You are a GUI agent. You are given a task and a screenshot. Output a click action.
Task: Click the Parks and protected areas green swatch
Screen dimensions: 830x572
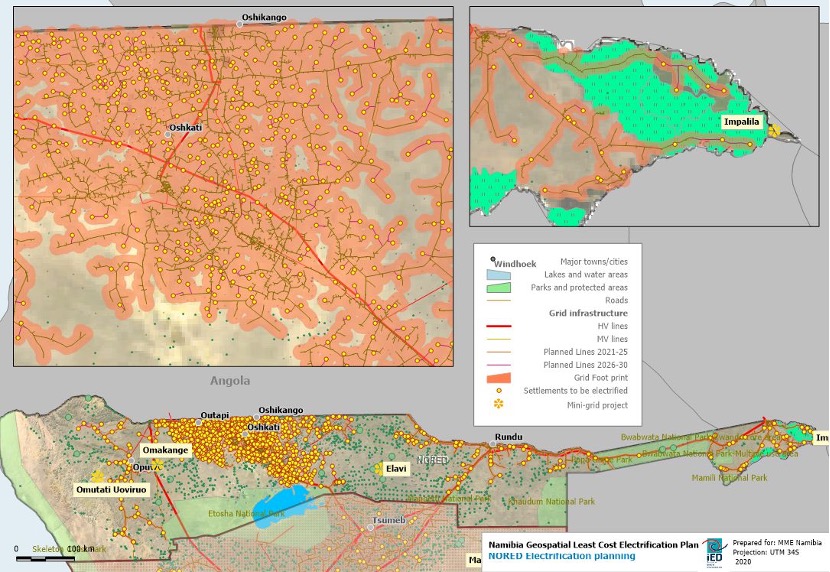pyautogui.click(x=498, y=287)
